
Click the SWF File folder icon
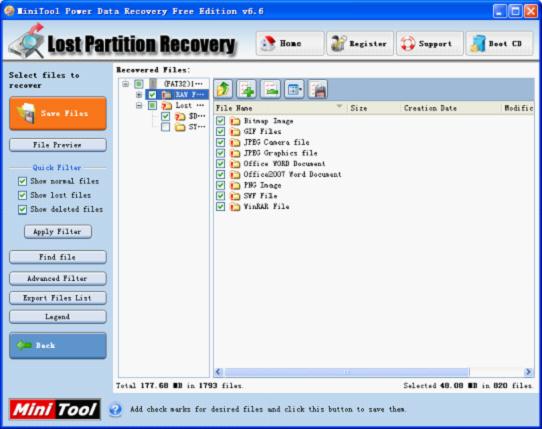tap(235, 196)
